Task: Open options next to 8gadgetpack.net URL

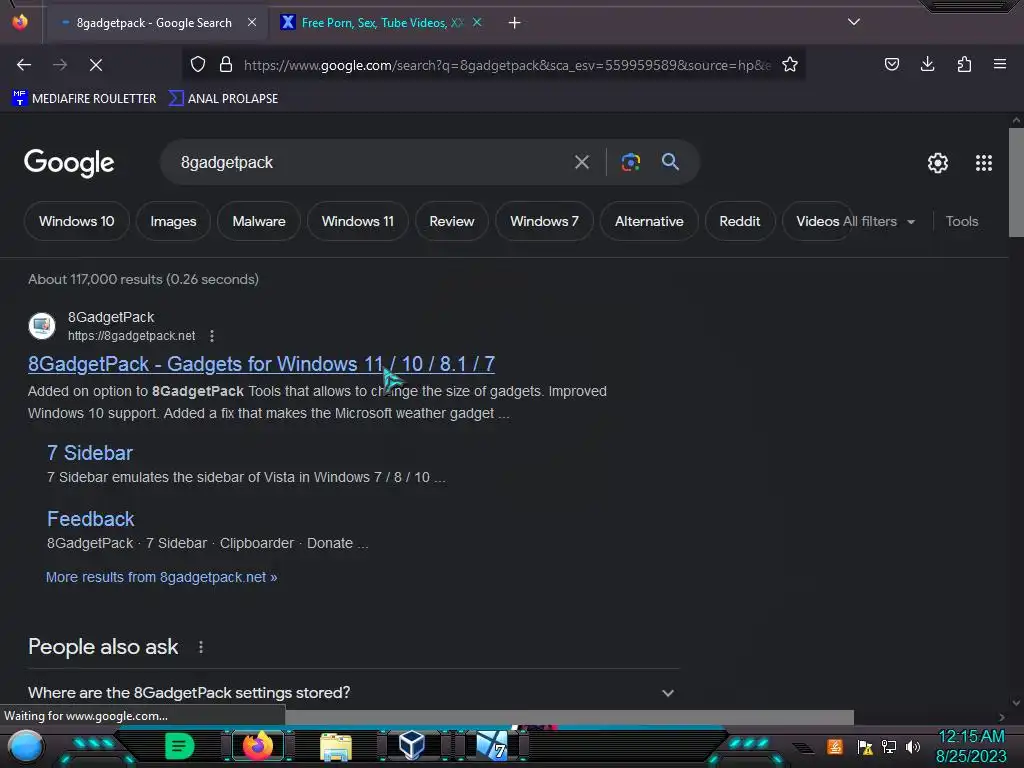Action: (212, 336)
